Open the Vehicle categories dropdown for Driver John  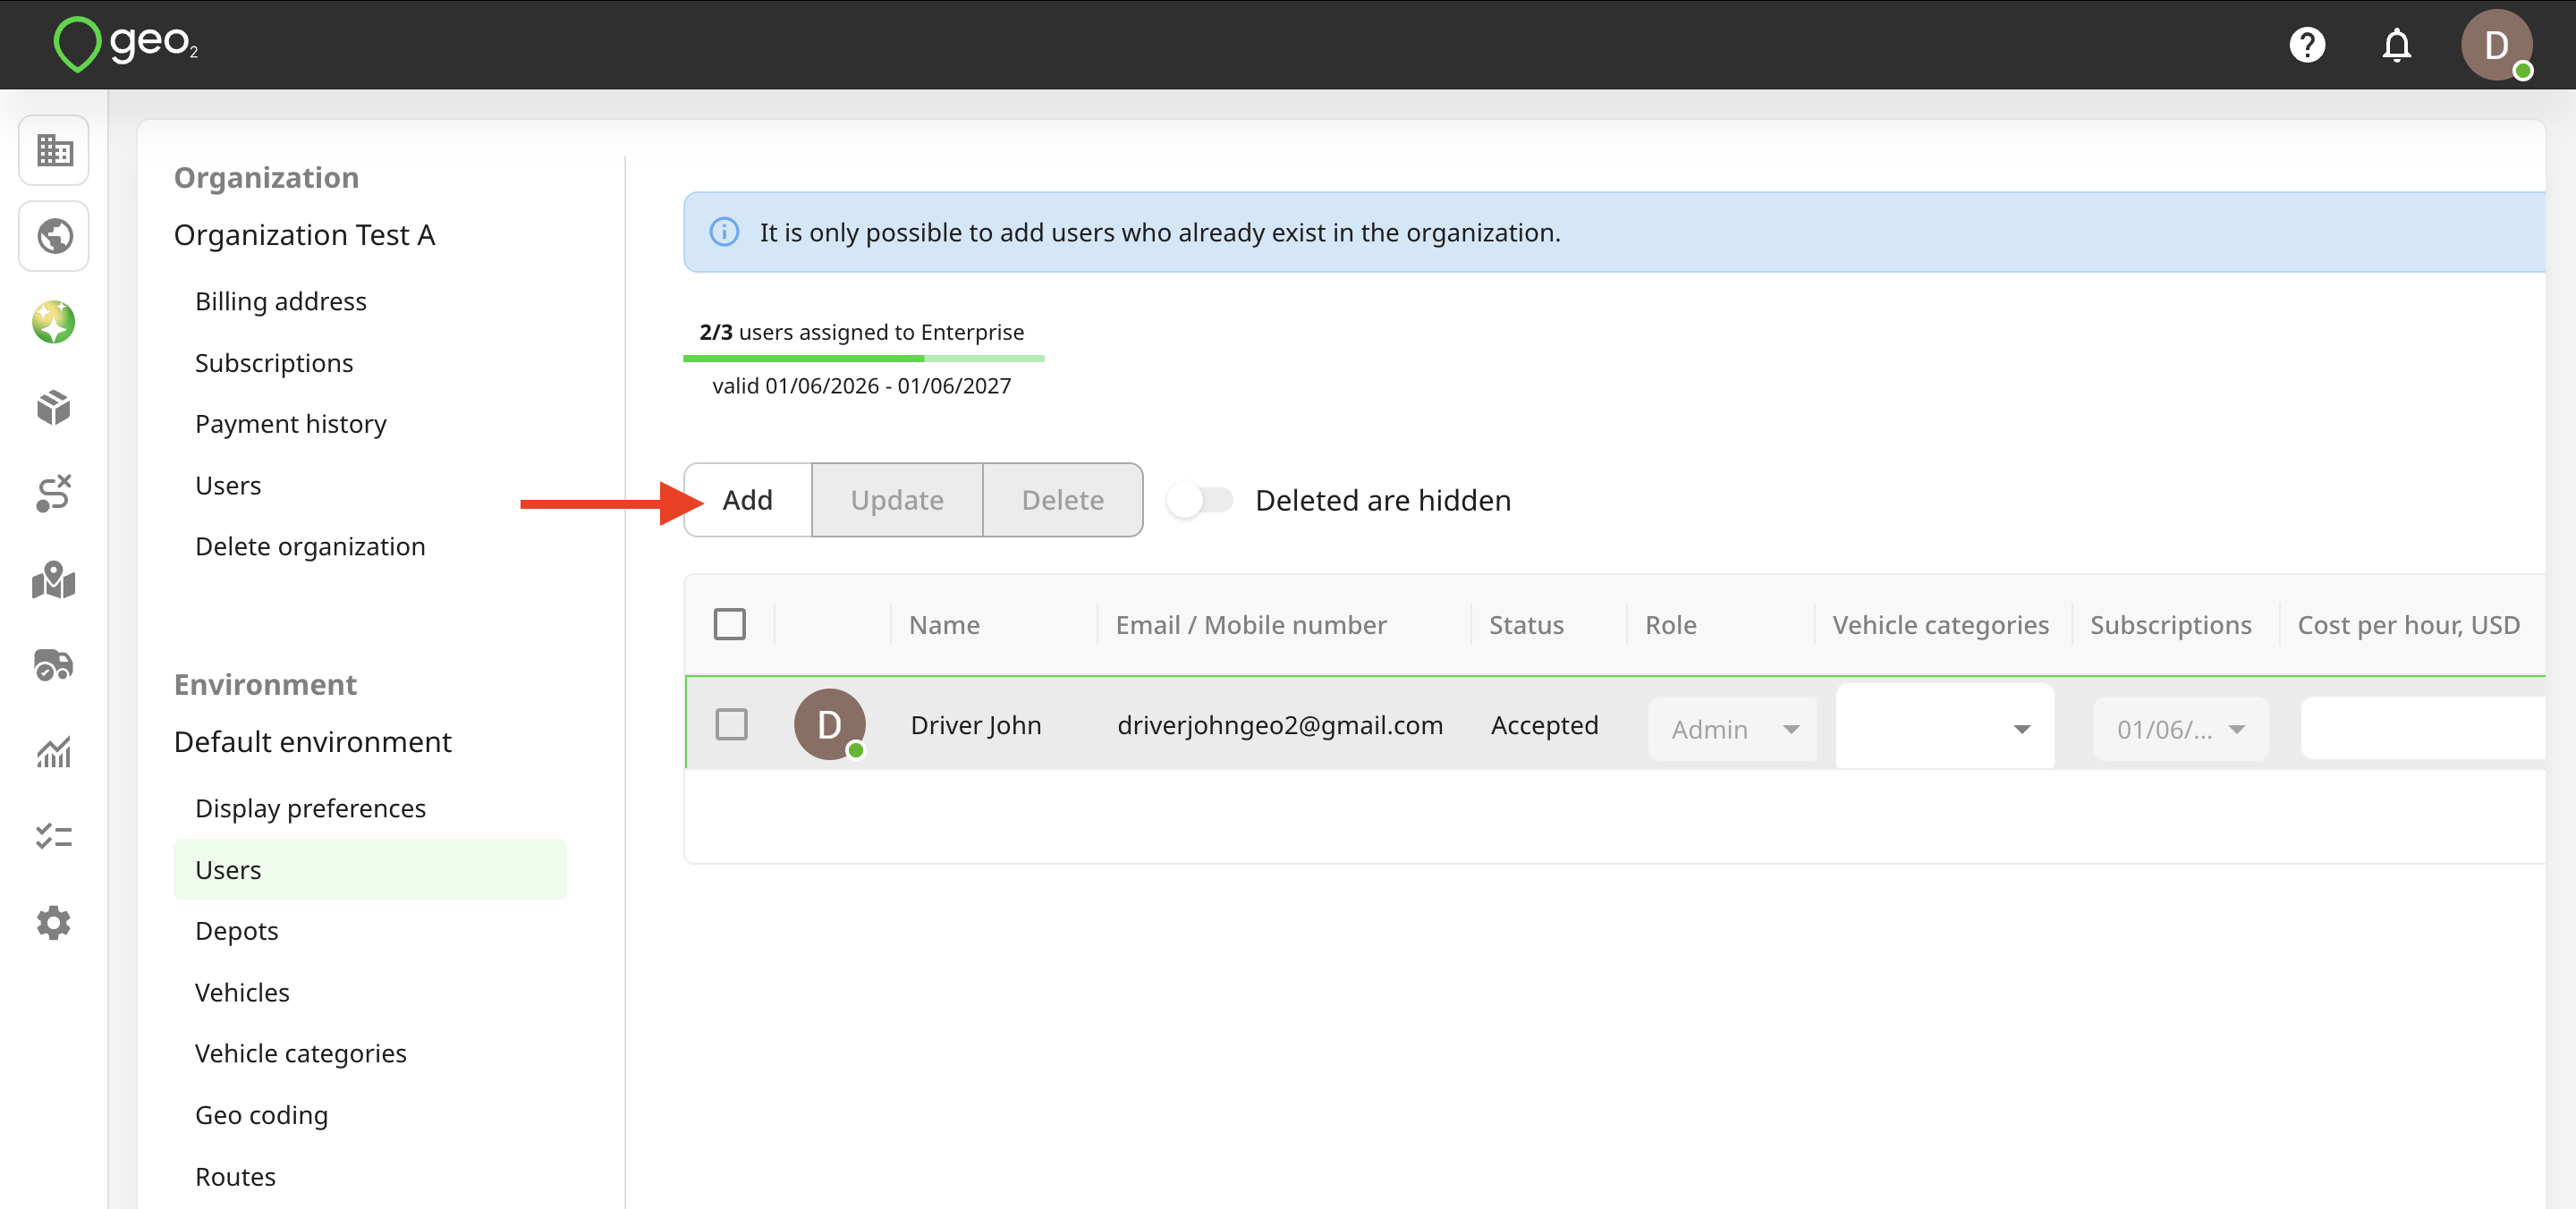(x=1944, y=726)
